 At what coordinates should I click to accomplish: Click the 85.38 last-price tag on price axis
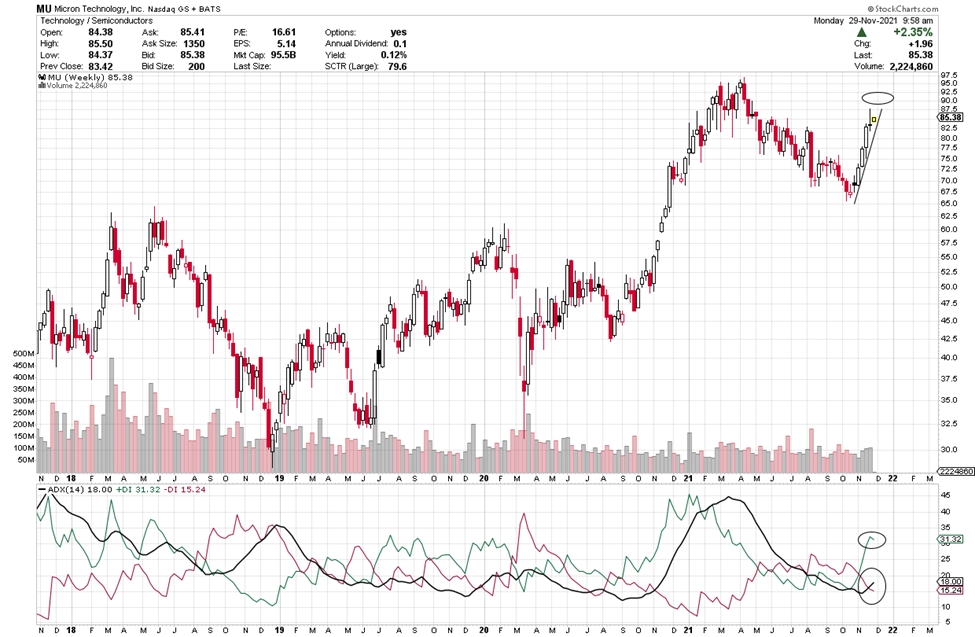(x=951, y=117)
